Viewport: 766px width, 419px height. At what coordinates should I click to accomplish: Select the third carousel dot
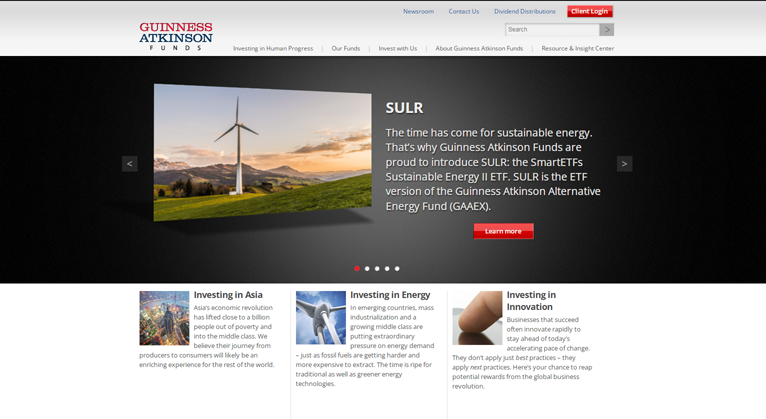[377, 269]
